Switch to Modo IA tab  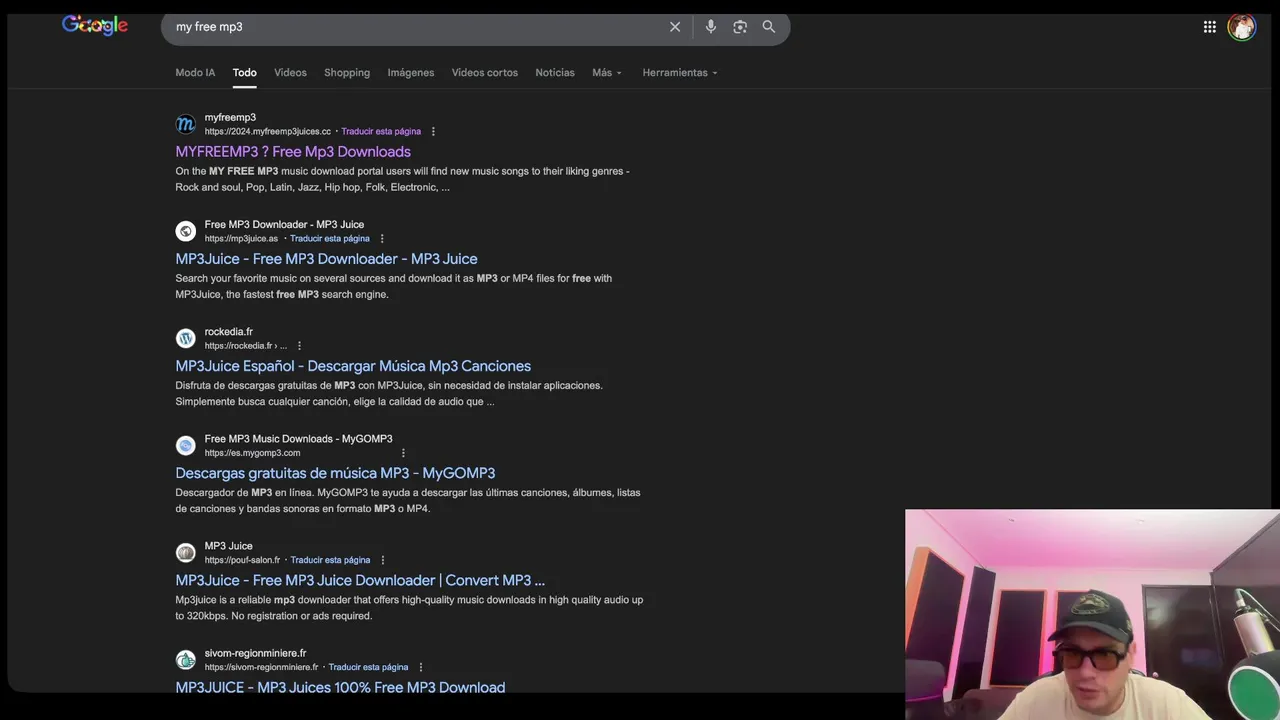(195, 72)
